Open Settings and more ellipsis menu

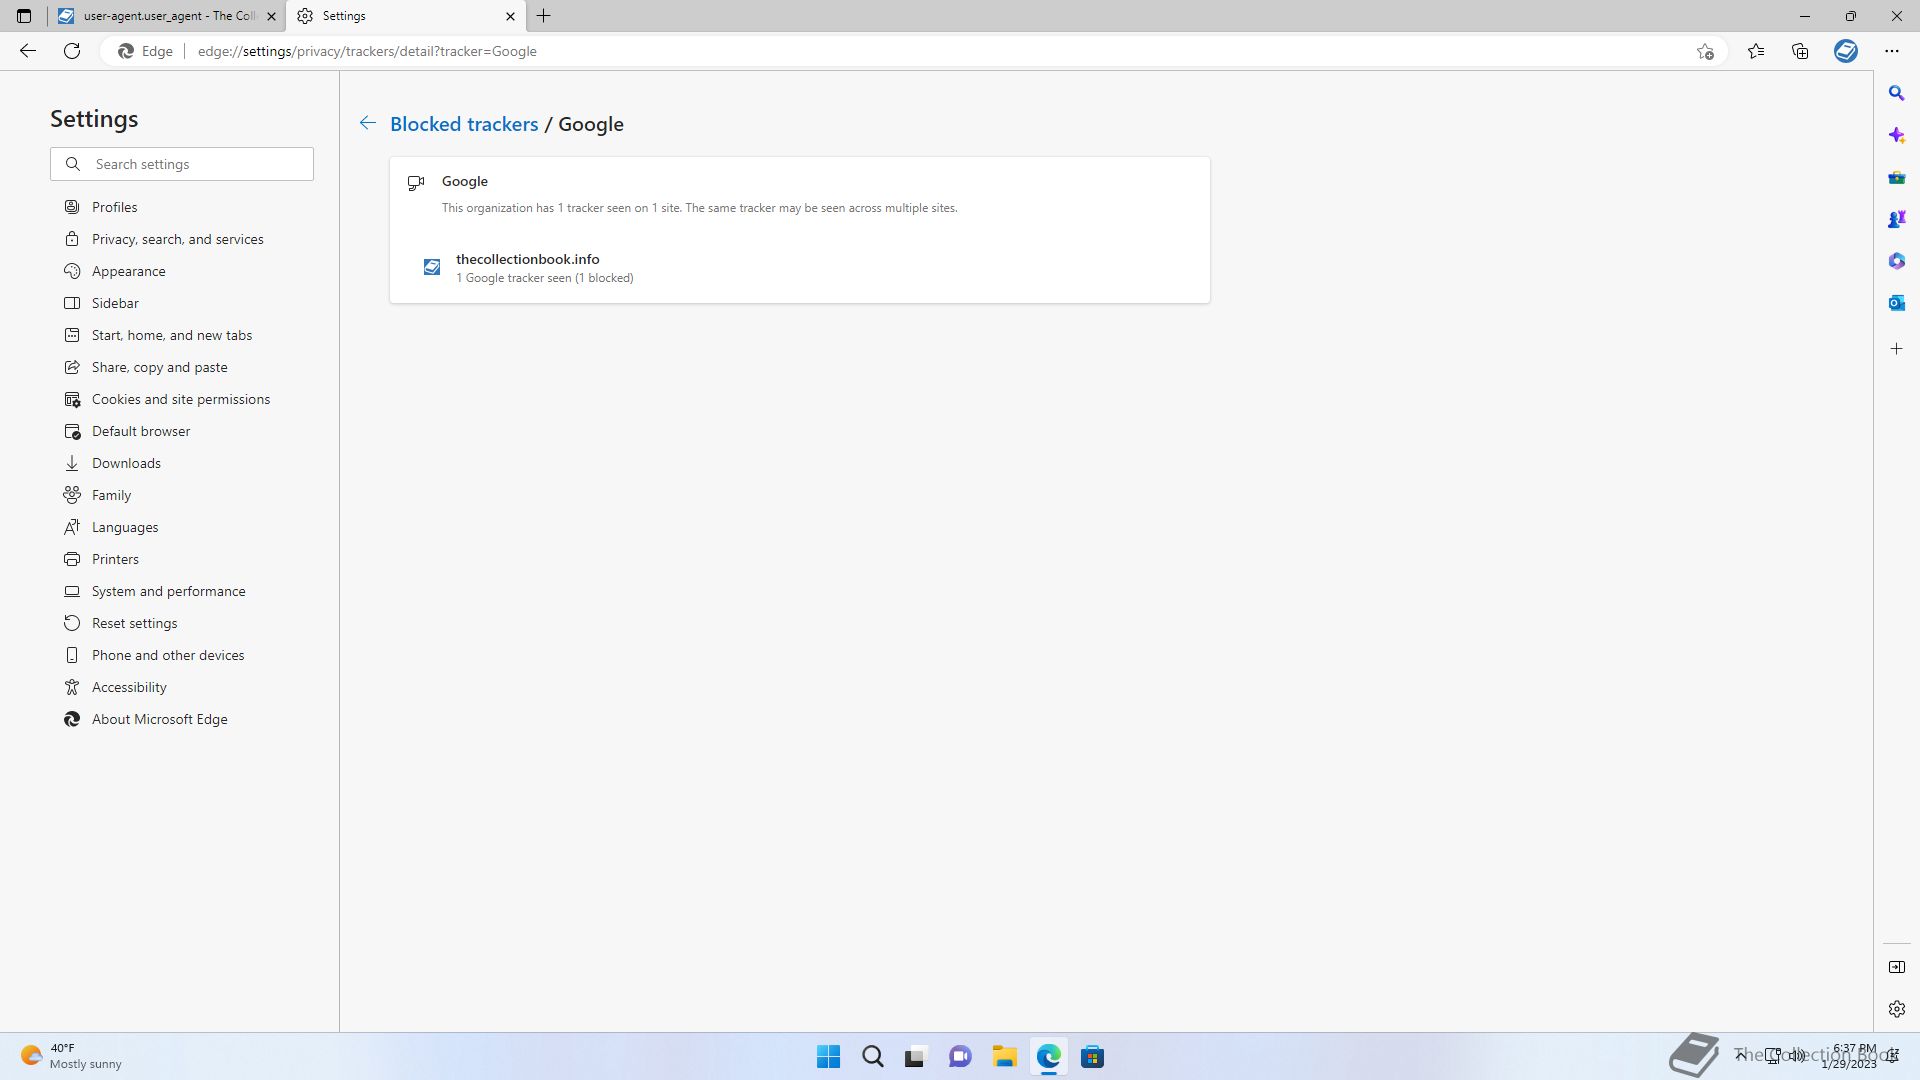(x=1892, y=51)
